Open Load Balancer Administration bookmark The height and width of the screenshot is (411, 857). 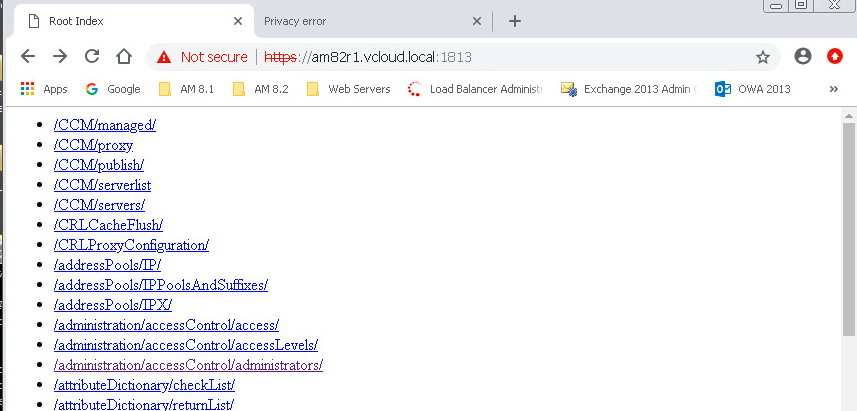coord(476,89)
